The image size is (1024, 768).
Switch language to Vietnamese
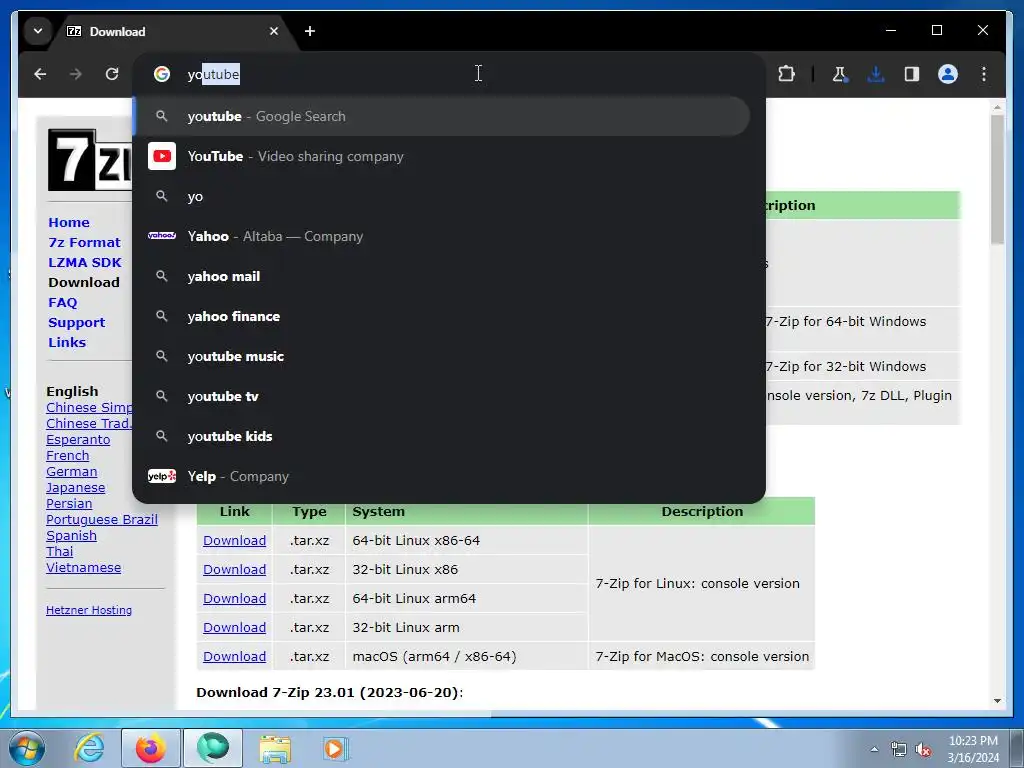pos(84,568)
